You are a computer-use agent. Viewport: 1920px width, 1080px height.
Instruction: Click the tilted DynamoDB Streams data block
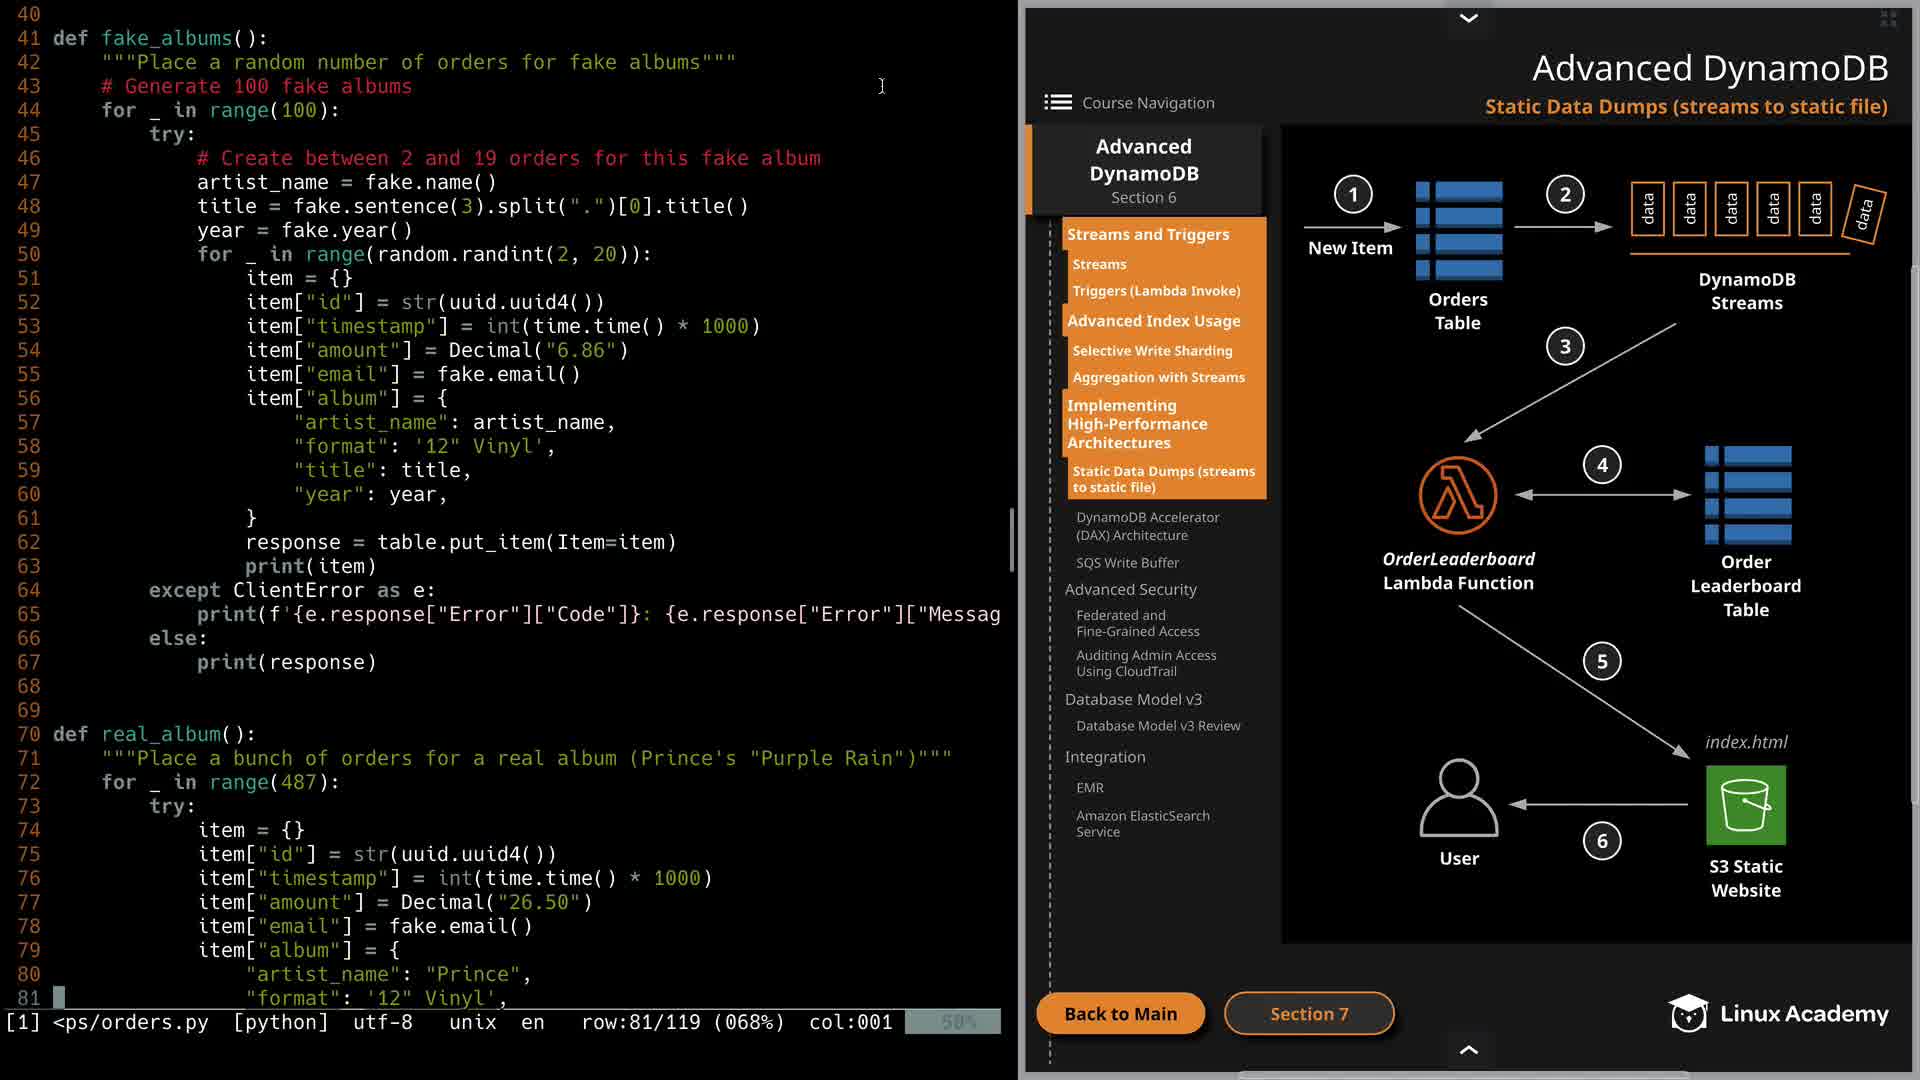point(1864,213)
